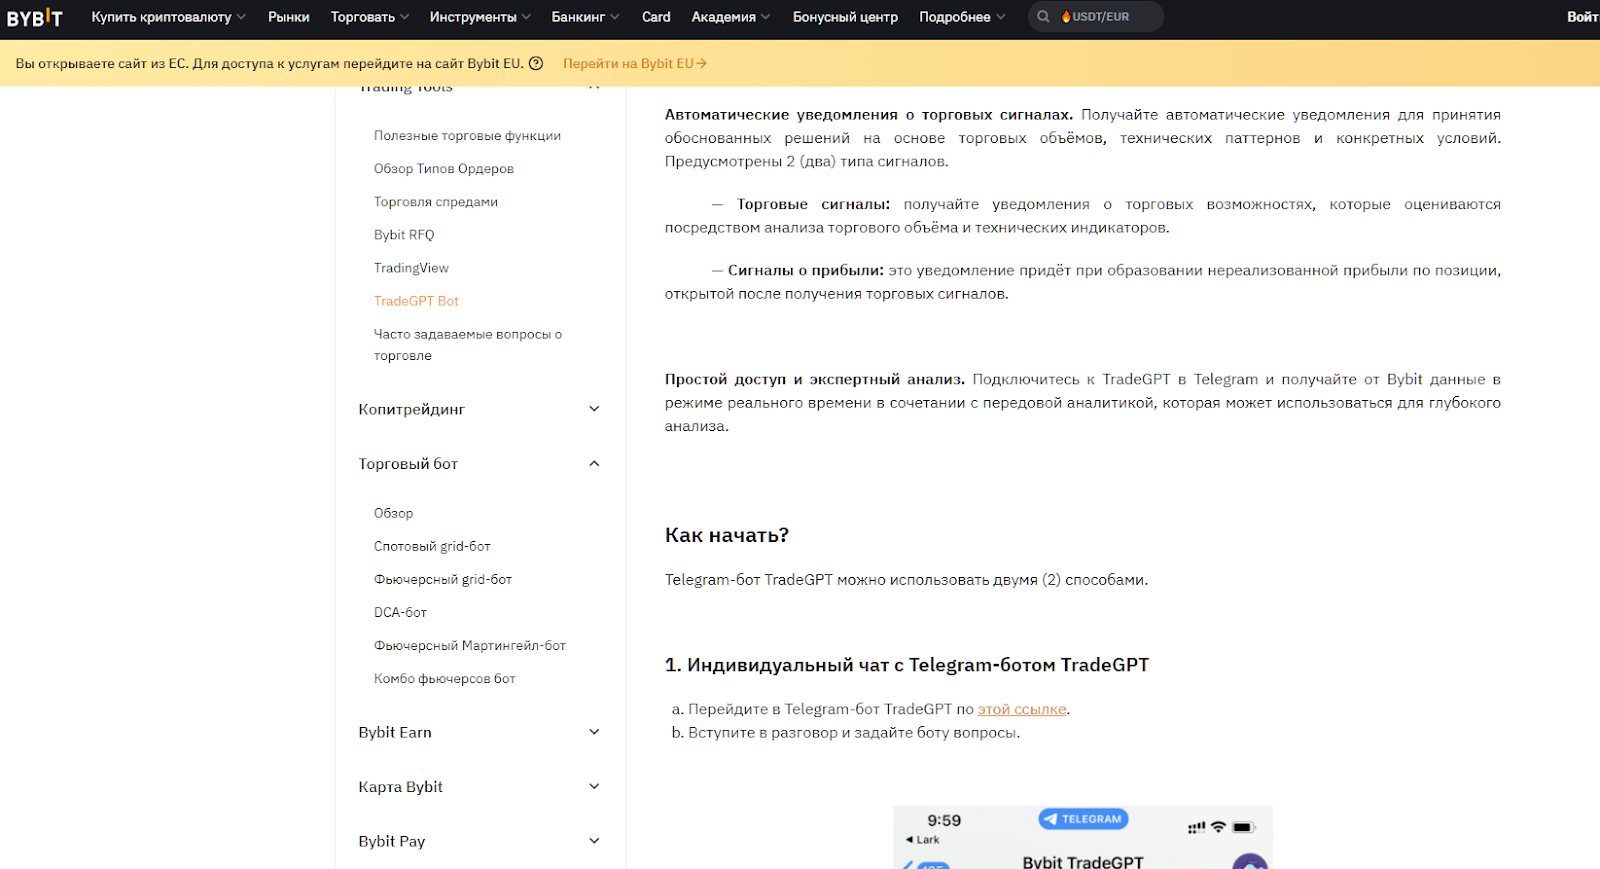Open Бонусный центр in the navigation
Screen dimensions: 1600x869
coord(845,17)
